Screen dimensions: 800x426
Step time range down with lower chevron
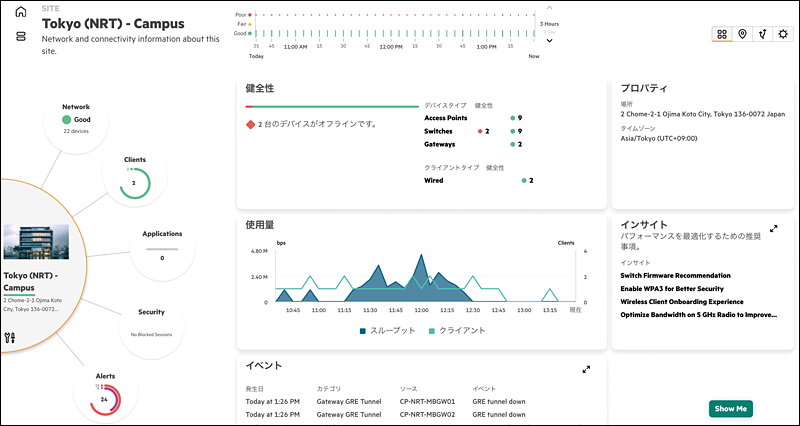click(x=548, y=41)
